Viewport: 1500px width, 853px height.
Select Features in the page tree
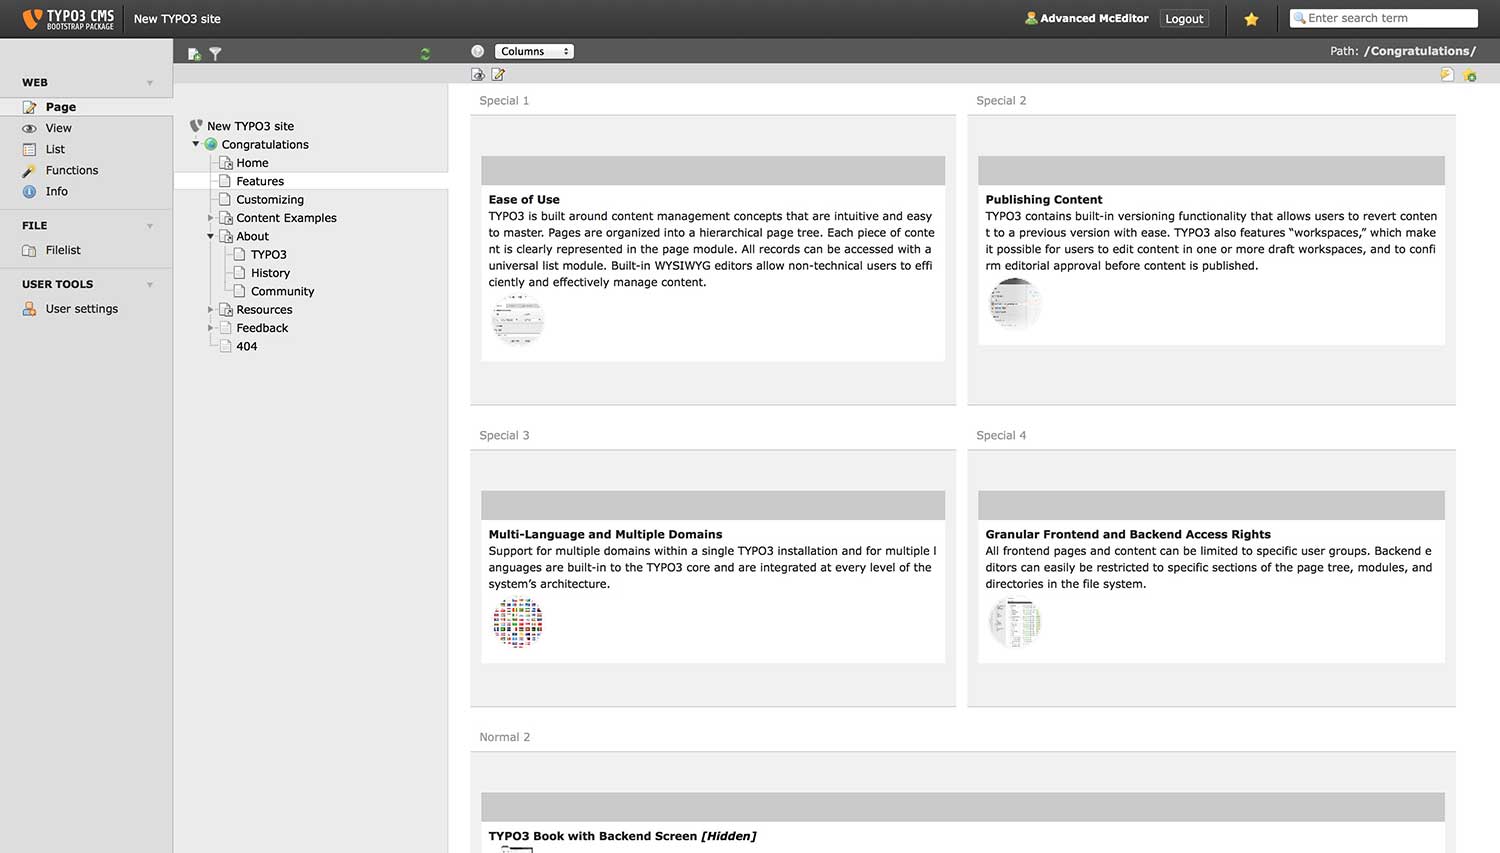(x=260, y=181)
